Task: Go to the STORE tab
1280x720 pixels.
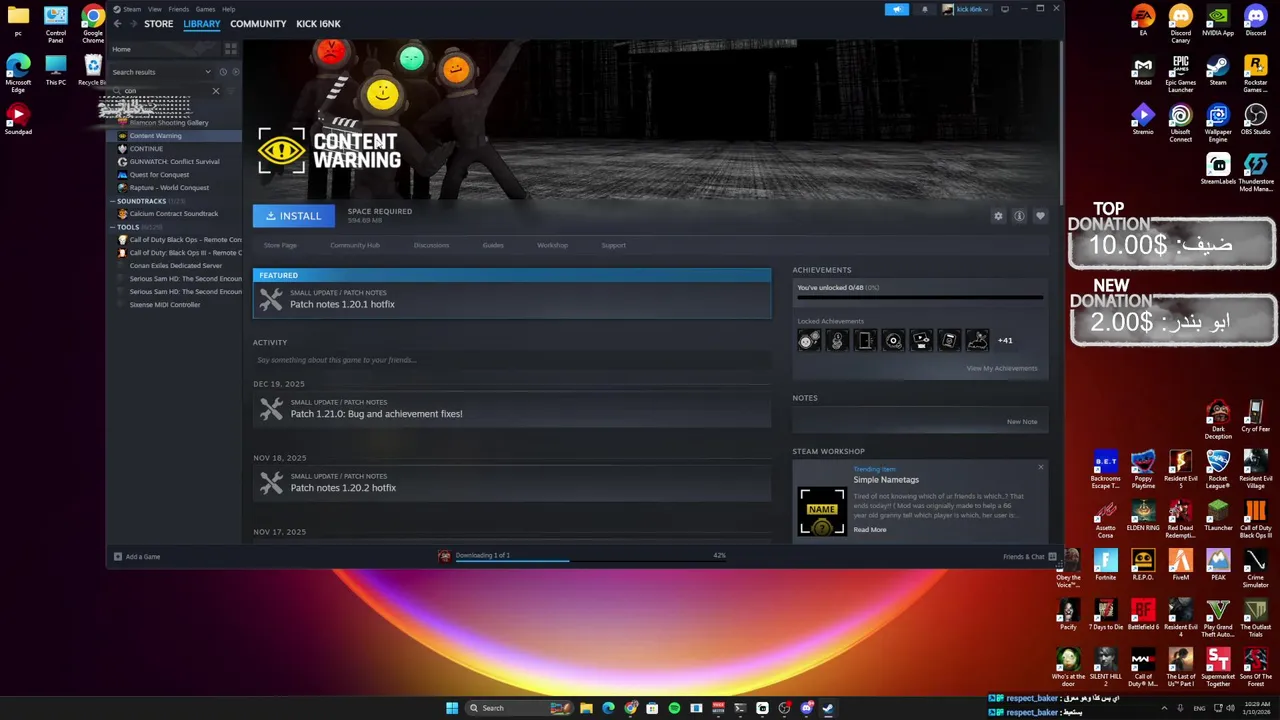Action: (158, 24)
